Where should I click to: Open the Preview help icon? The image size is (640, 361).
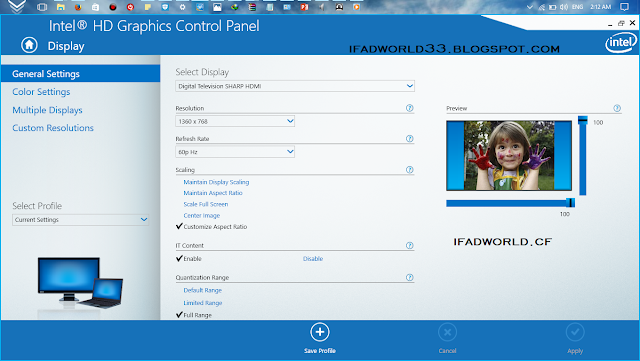point(617,108)
